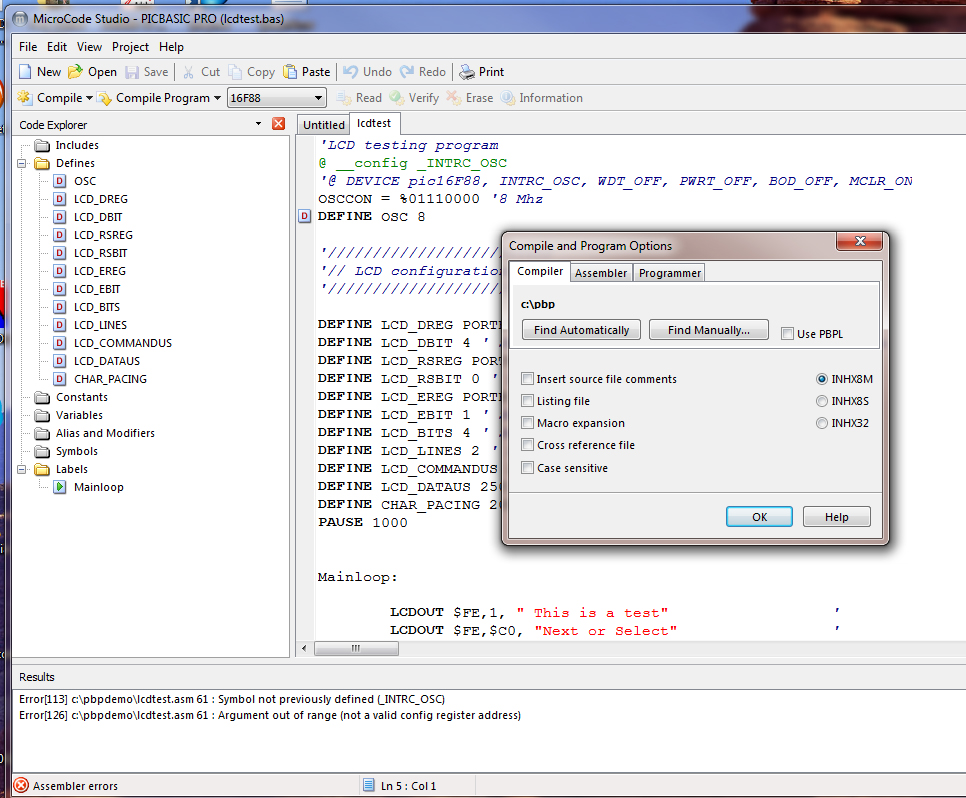Select the Error[113] result line

pyautogui.click(x=232, y=699)
